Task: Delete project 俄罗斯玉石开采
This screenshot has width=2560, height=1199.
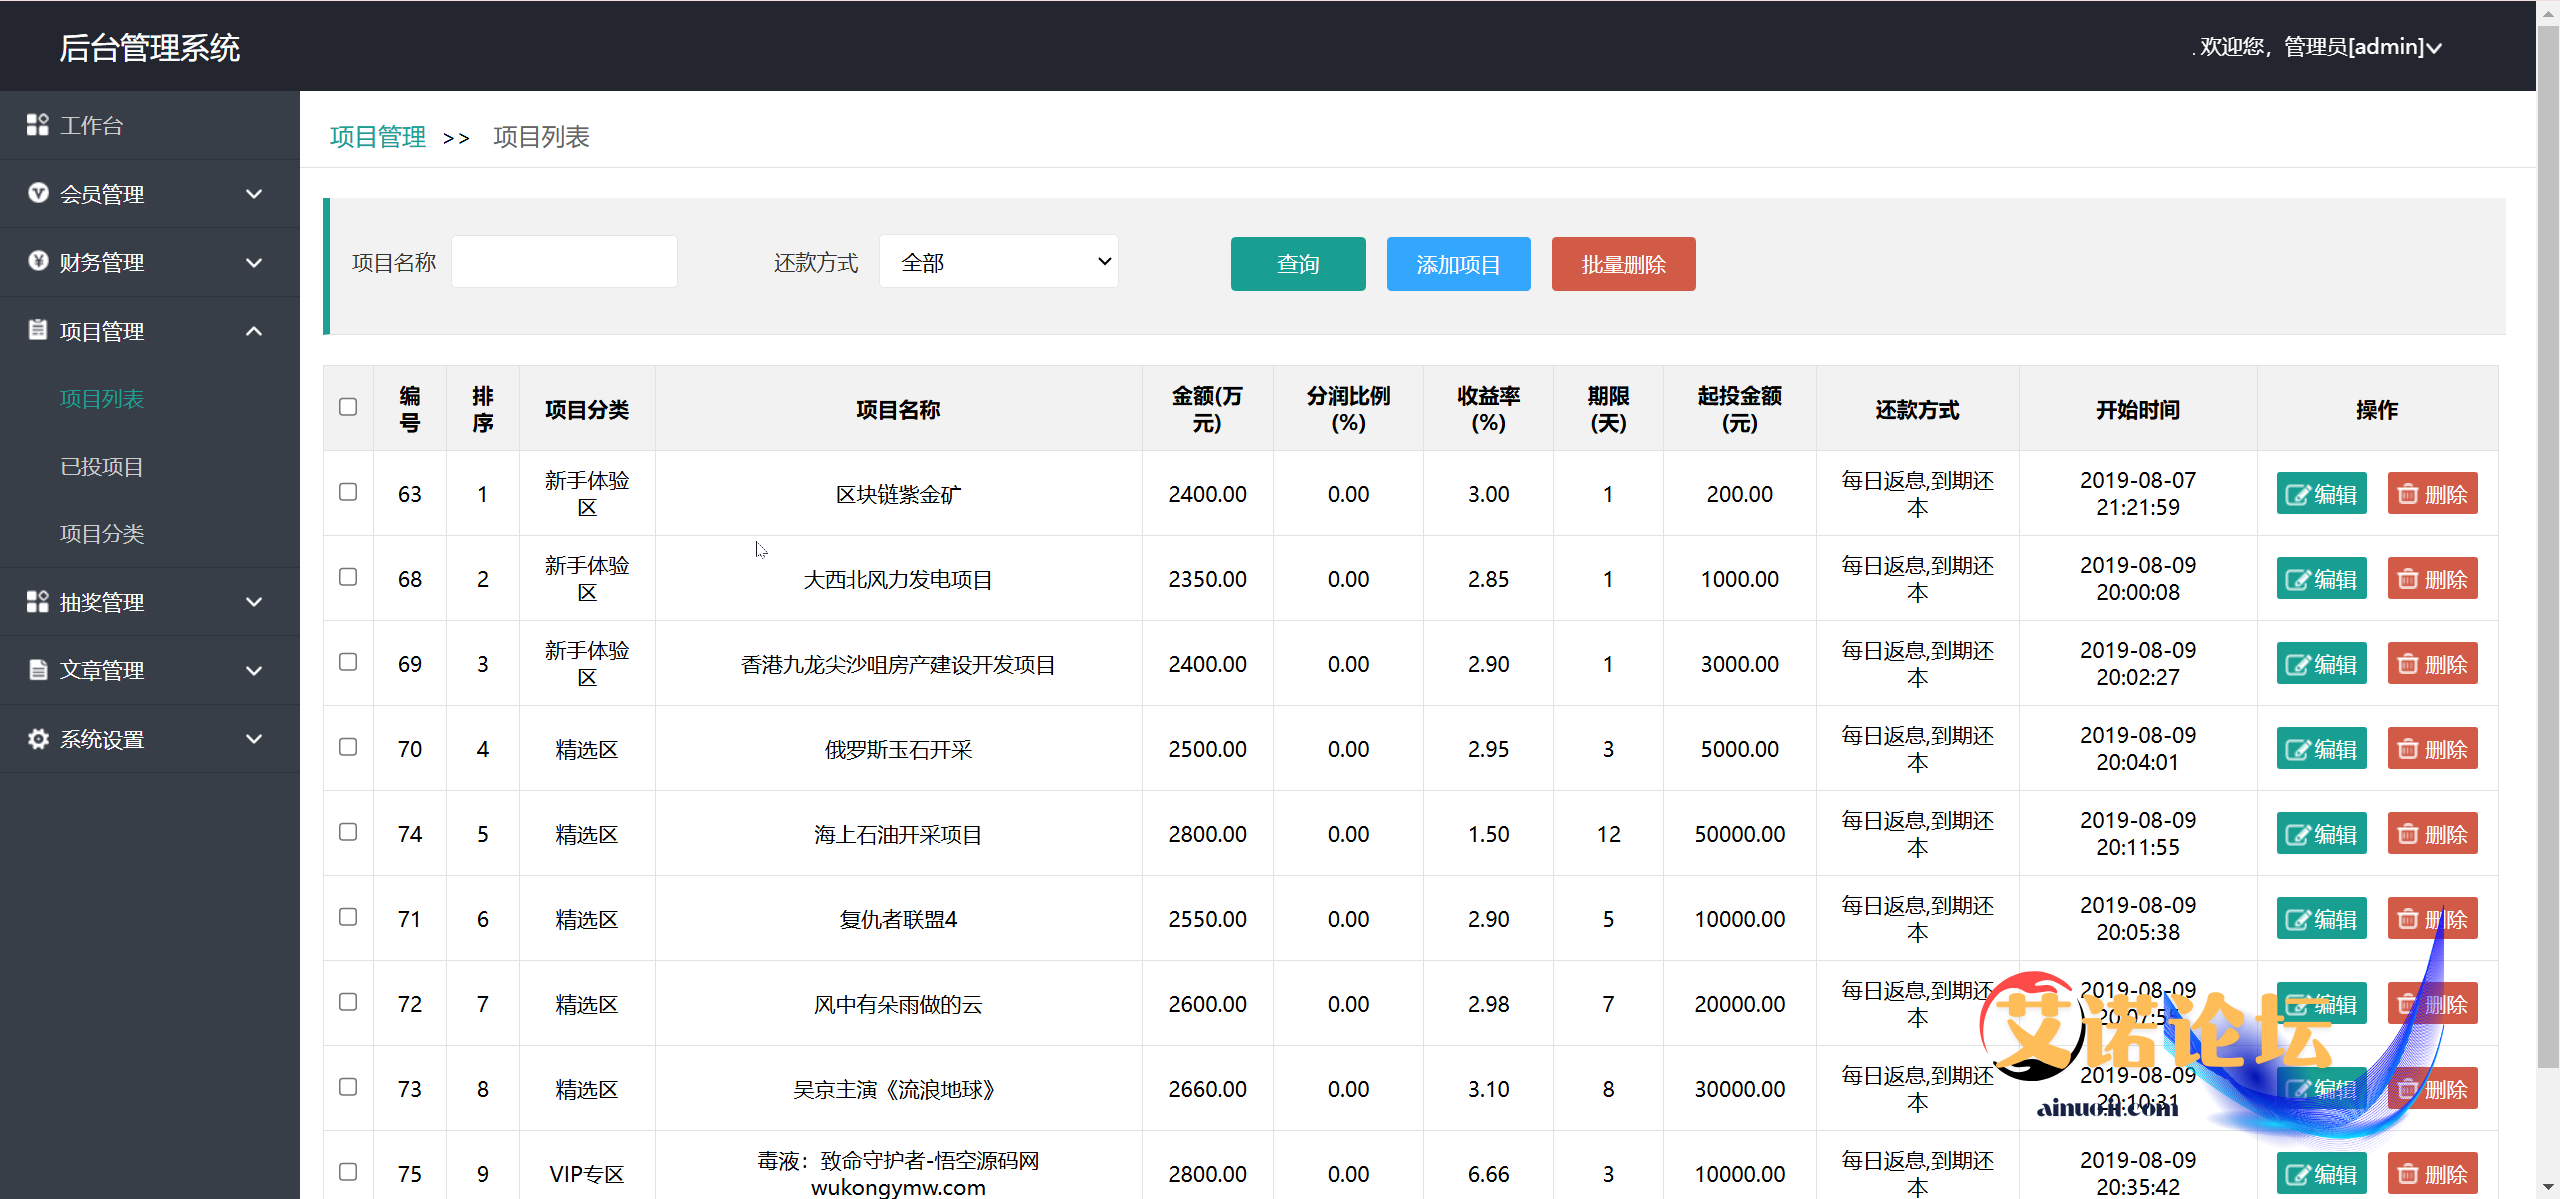Action: [x=2432, y=749]
